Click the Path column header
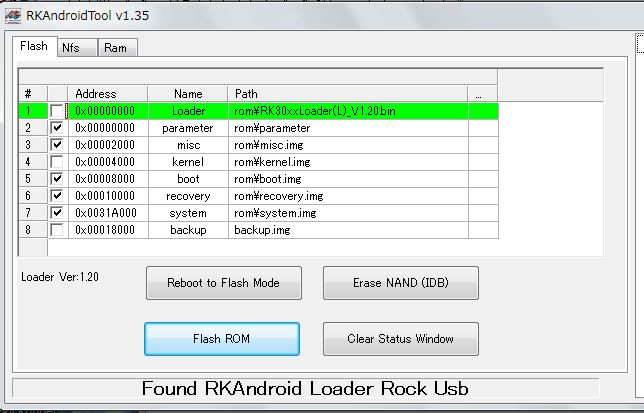Image resolution: width=644 pixels, height=413 pixels. 348,94
